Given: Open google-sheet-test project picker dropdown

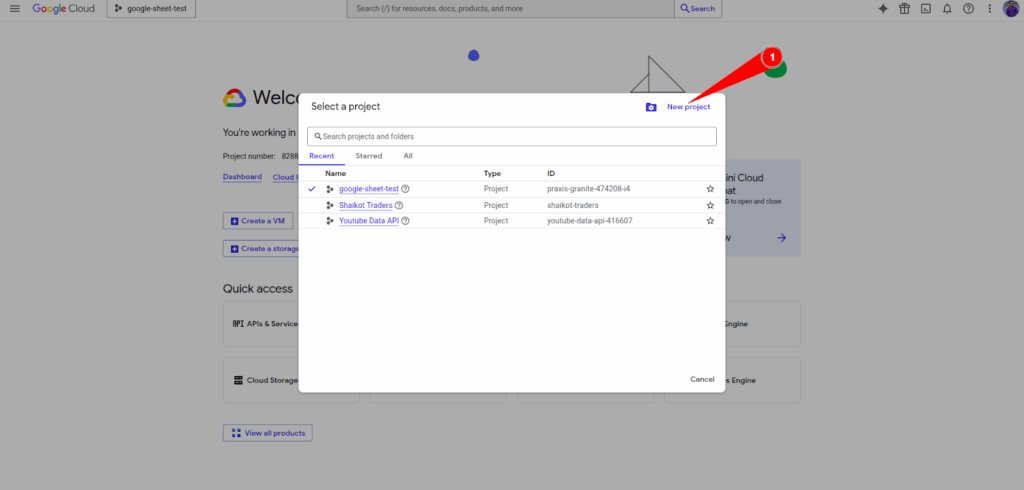Looking at the screenshot, I should pos(152,9).
